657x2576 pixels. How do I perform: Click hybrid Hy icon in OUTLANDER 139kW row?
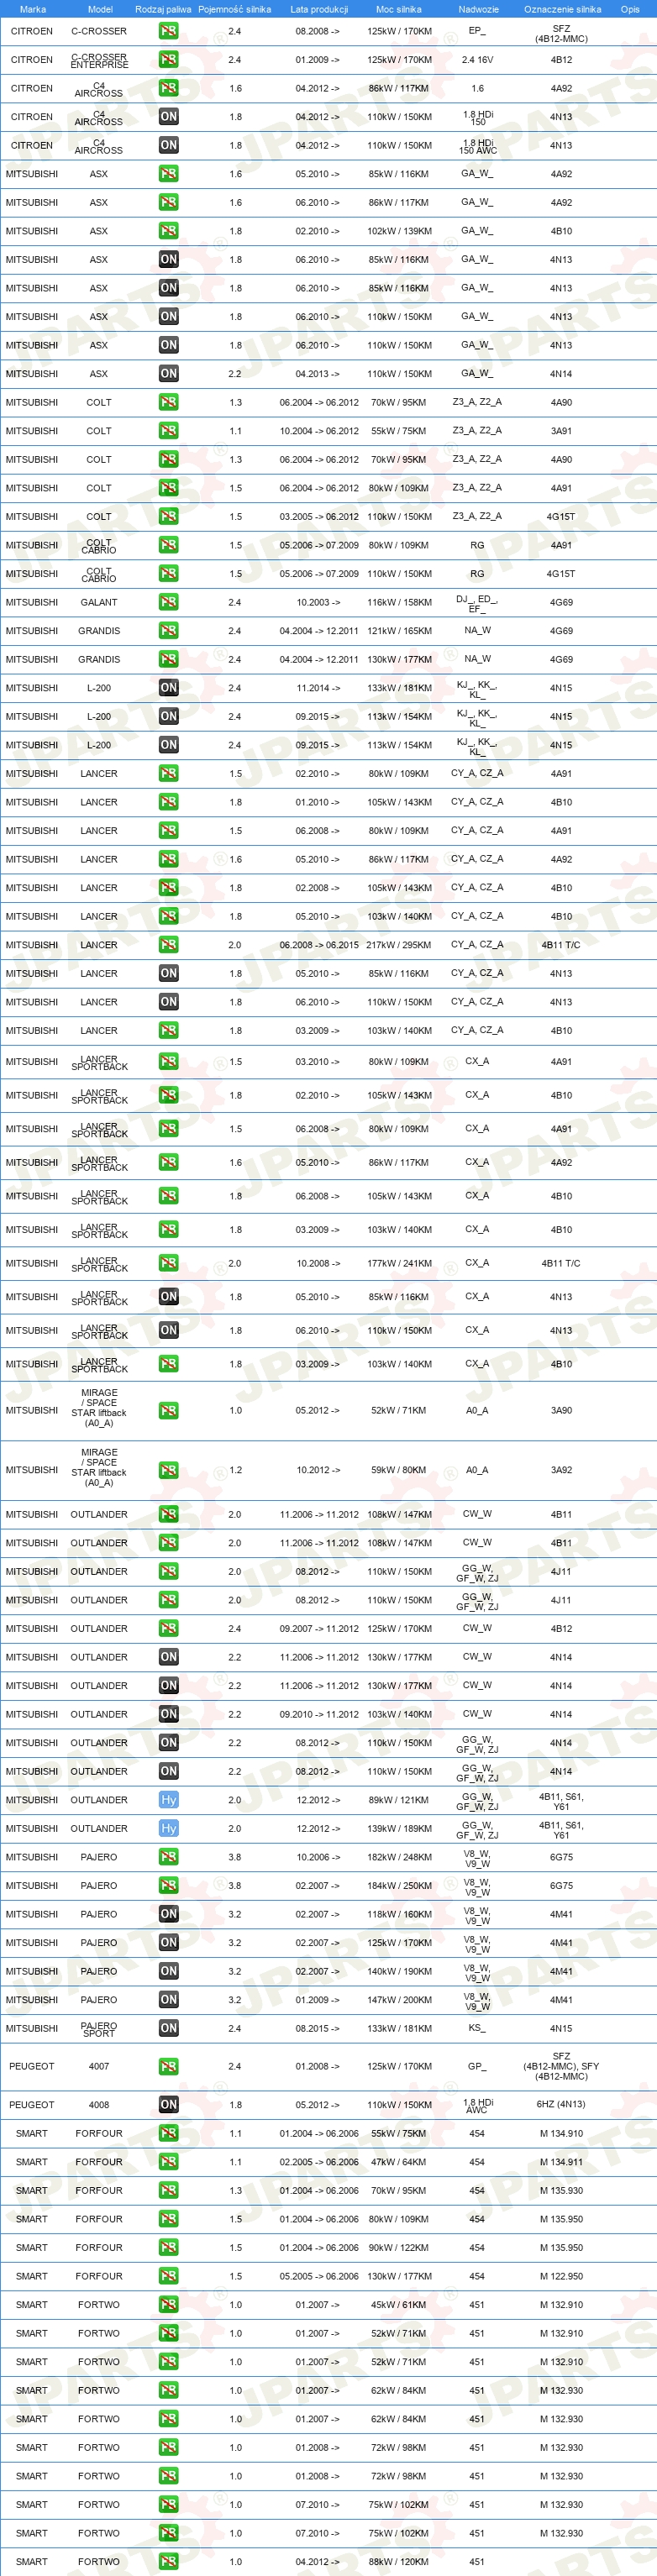168,1829
